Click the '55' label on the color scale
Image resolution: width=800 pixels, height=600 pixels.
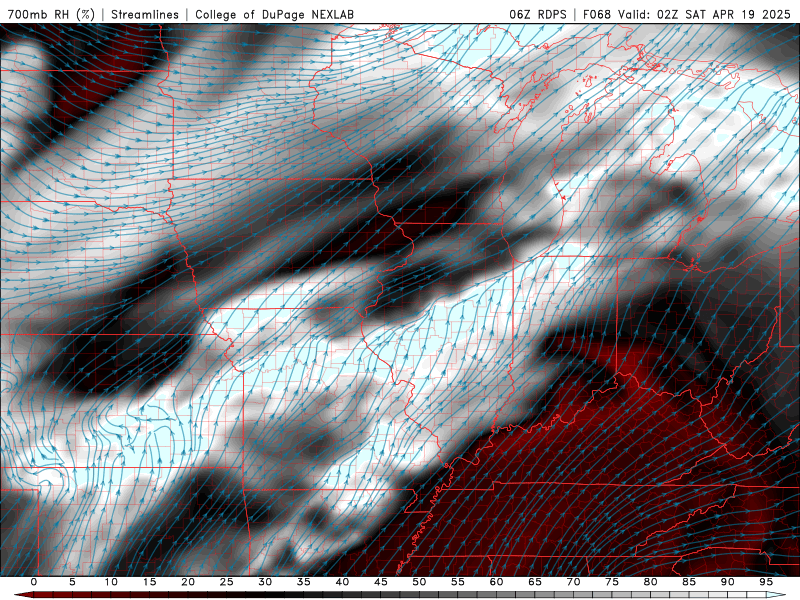(458, 582)
